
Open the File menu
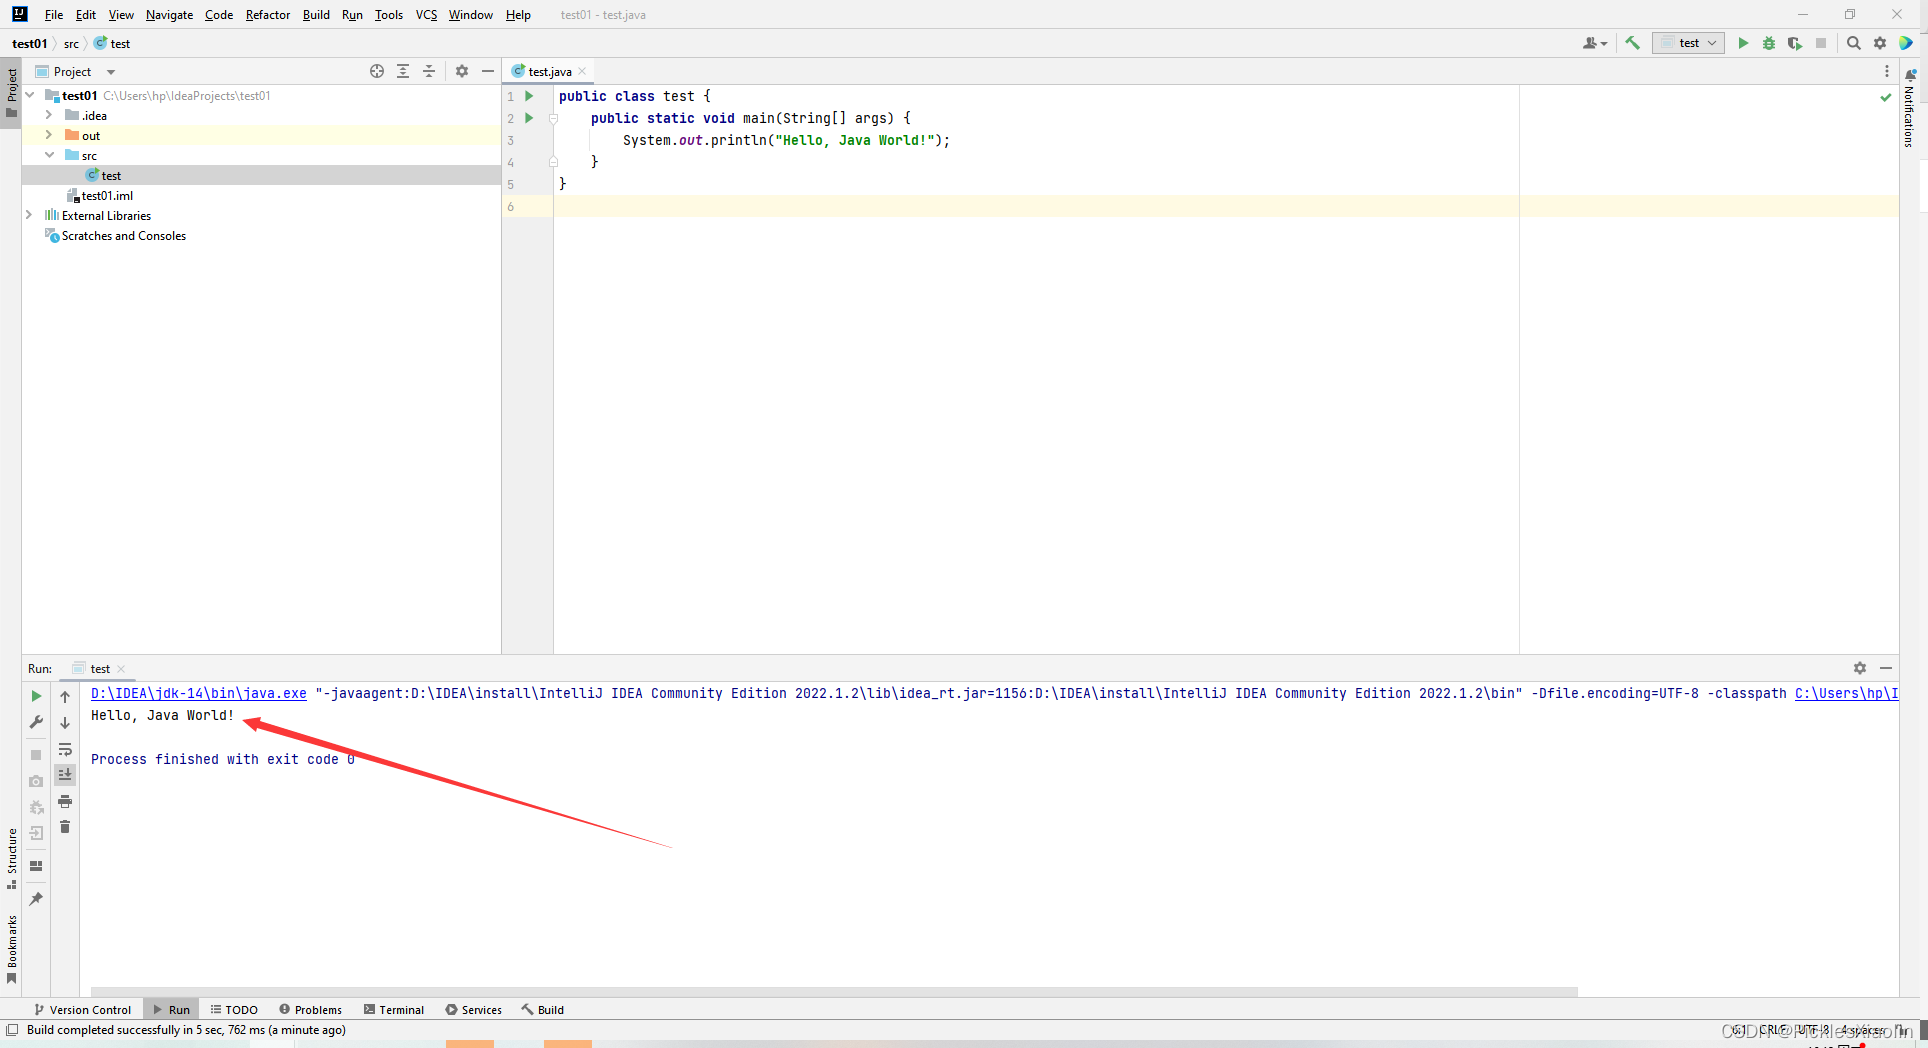pos(54,14)
